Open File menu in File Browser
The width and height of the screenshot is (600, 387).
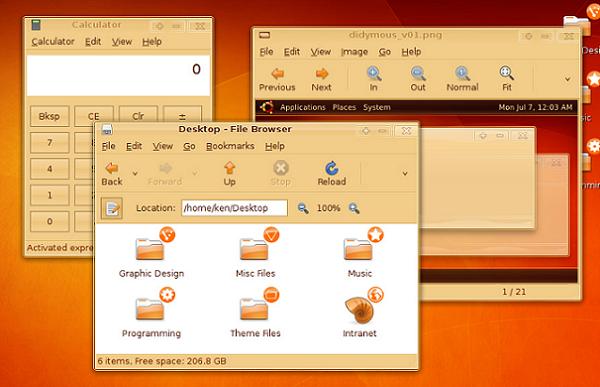pos(109,146)
